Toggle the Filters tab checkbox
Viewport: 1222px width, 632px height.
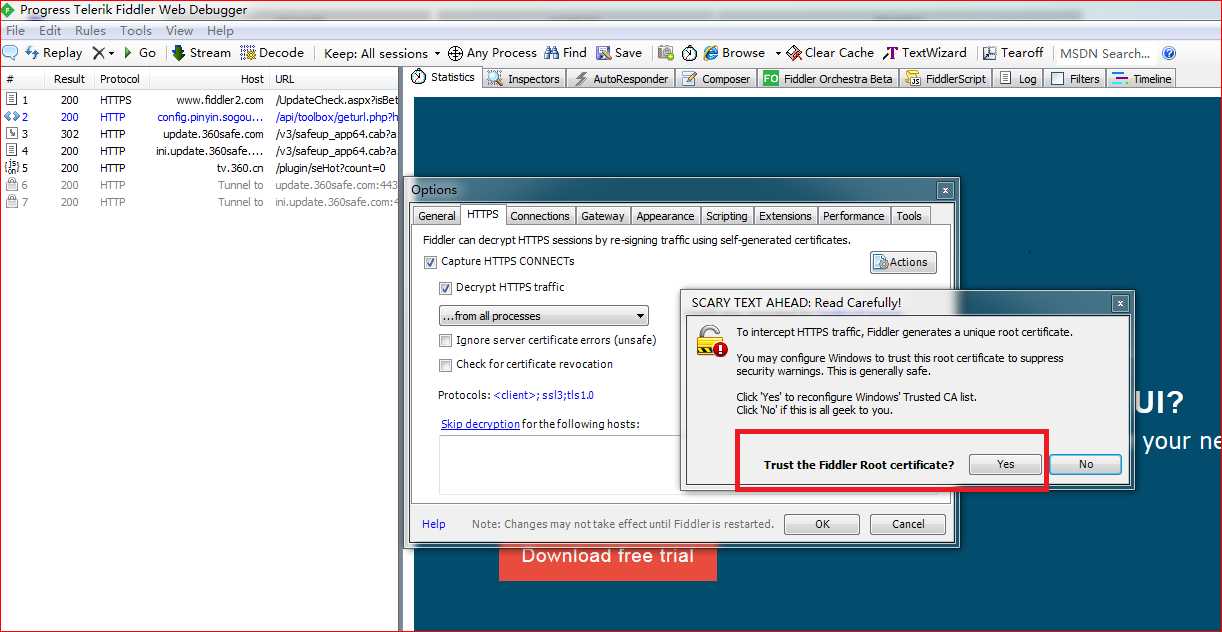click(1058, 79)
